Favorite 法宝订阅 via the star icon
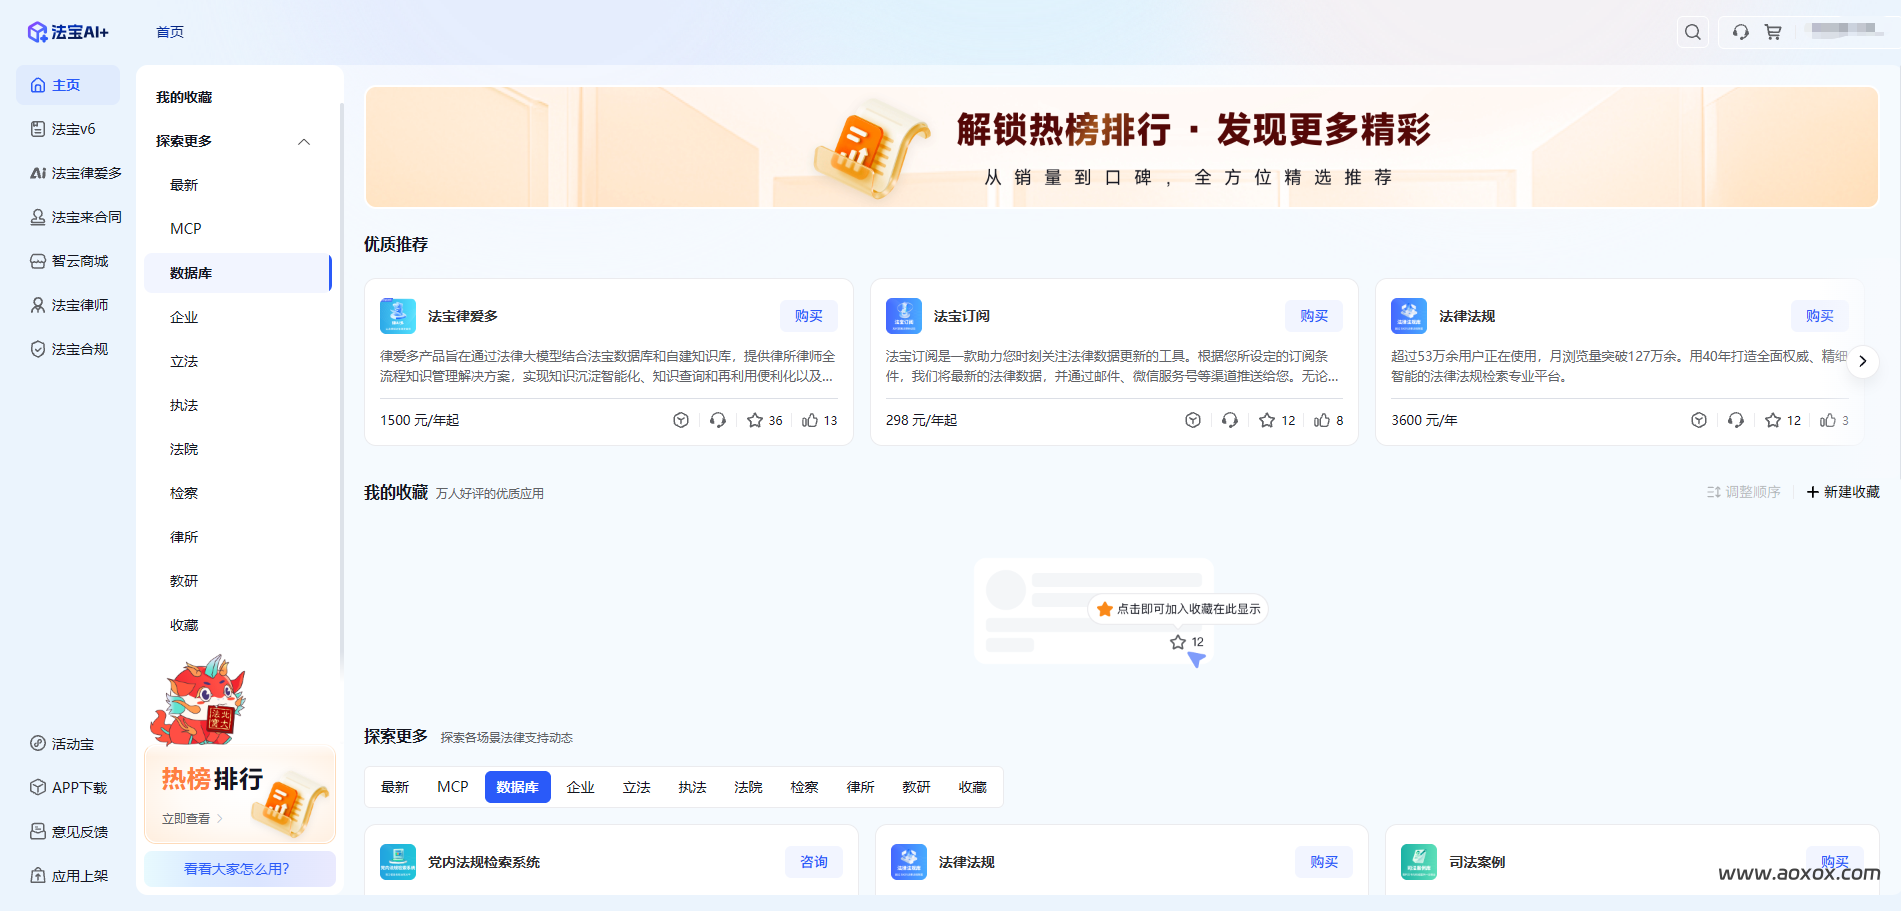 [x=1267, y=420]
